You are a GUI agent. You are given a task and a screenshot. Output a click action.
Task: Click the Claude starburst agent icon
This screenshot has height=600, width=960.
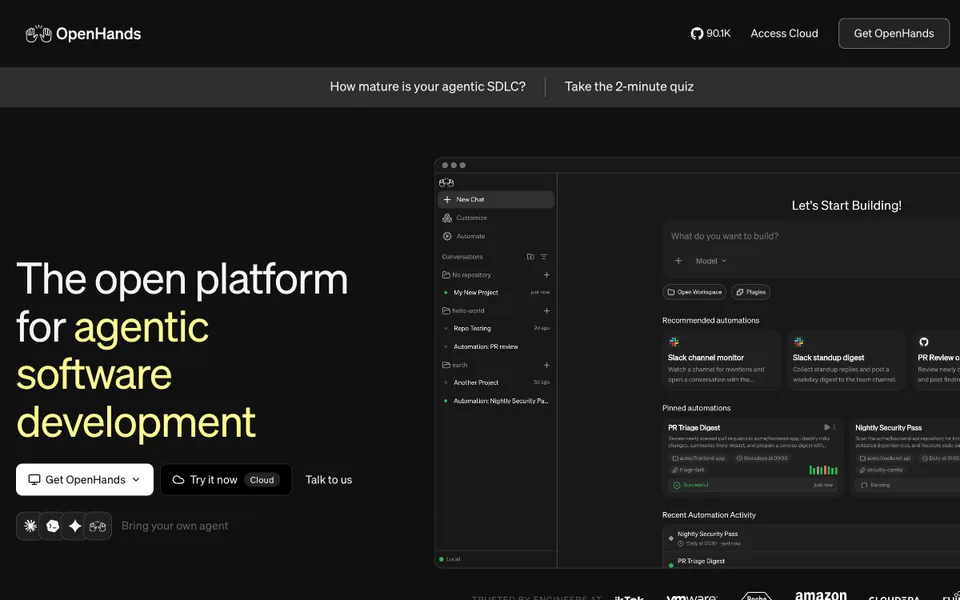30,525
